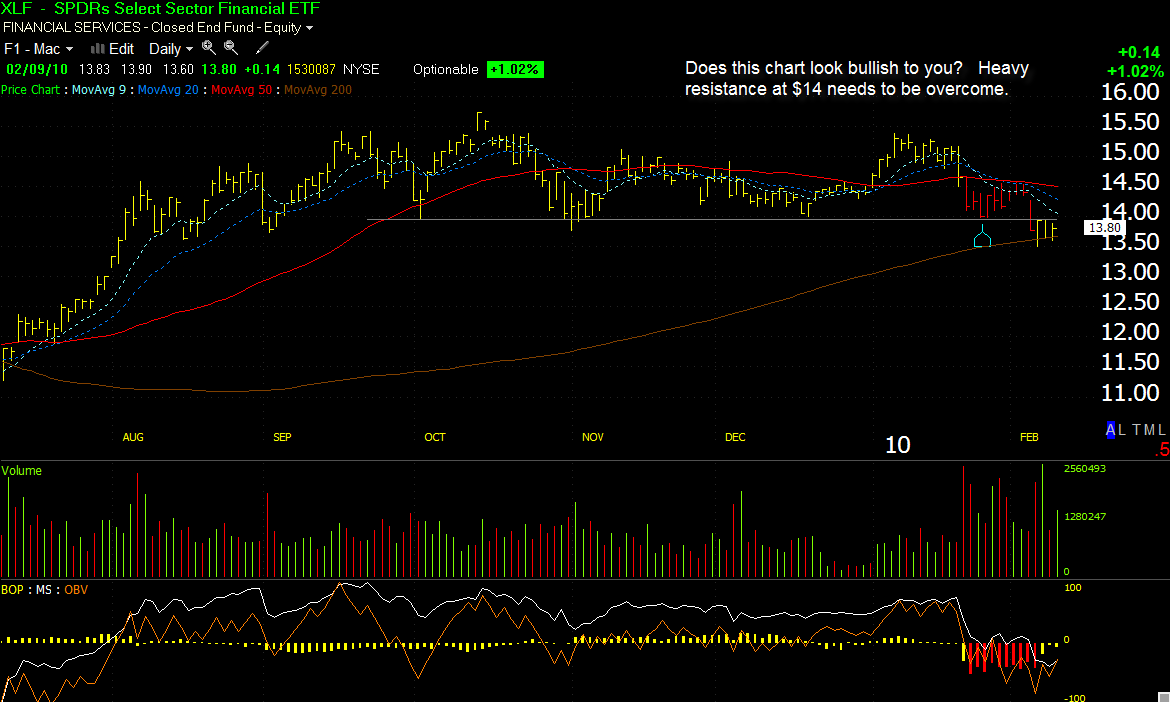Click the Volume pane label
Image resolution: width=1170 pixels, height=702 pixels.
click(22, 471)
